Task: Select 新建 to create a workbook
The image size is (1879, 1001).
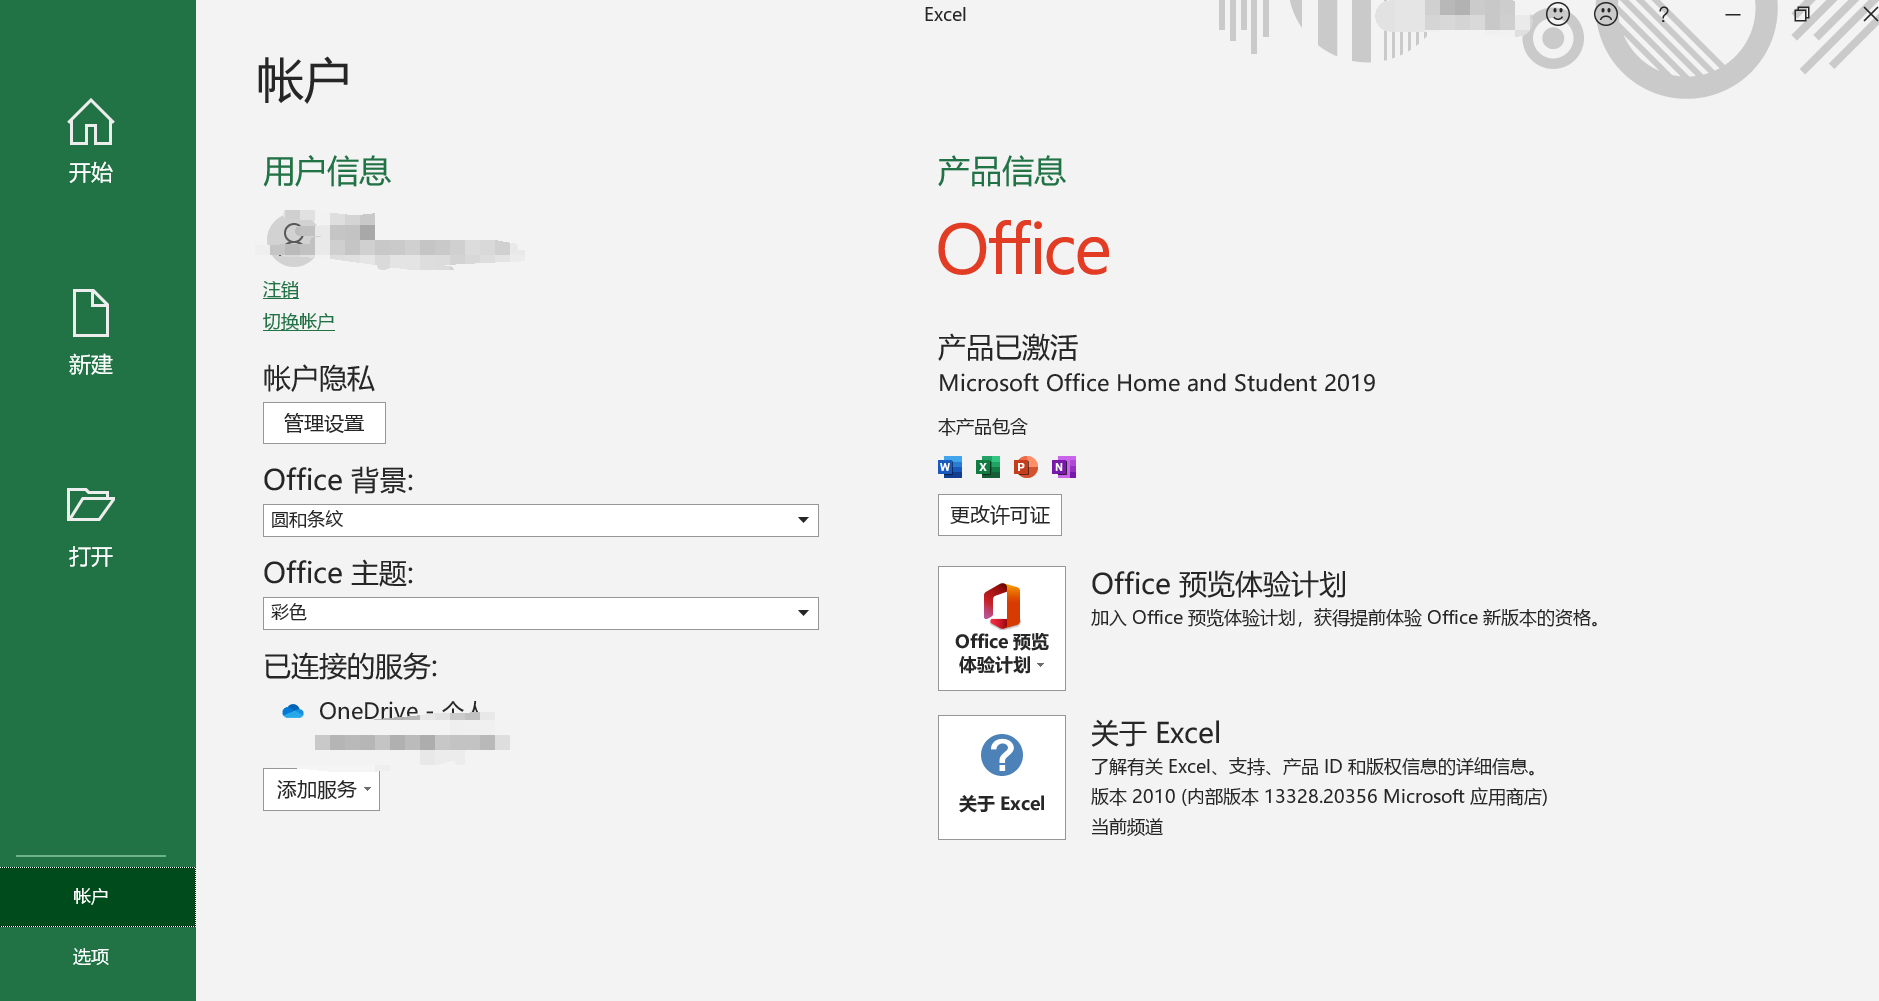Action: point(90,334)
